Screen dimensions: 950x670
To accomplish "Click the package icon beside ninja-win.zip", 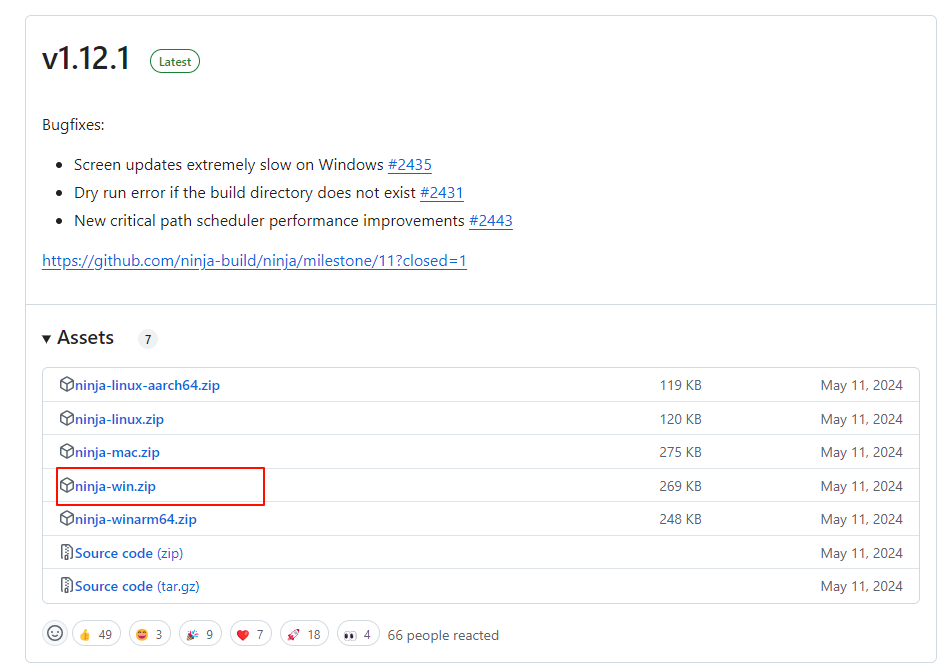I will click(67, 486).
